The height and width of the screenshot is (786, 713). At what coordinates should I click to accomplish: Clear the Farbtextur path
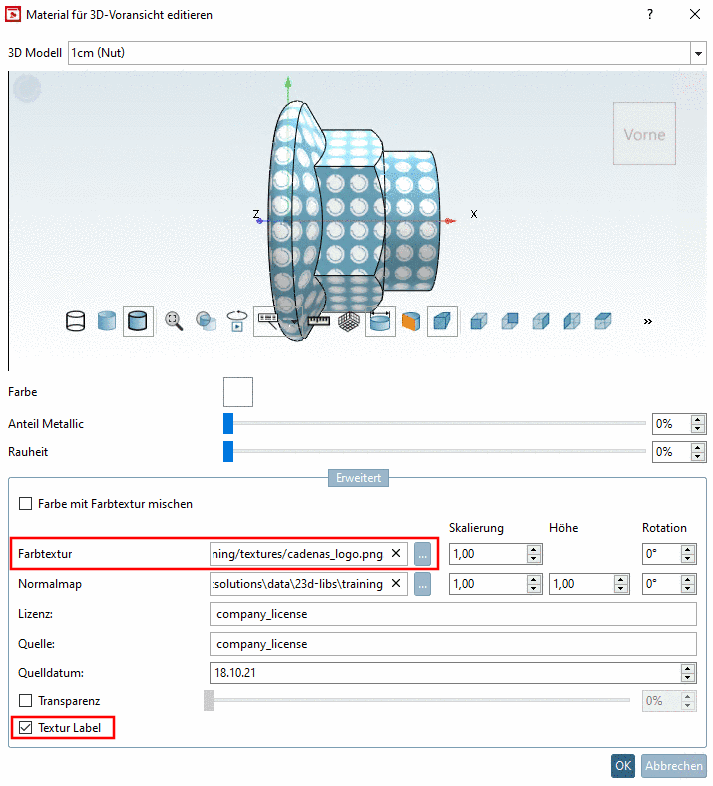click(396, 553)
